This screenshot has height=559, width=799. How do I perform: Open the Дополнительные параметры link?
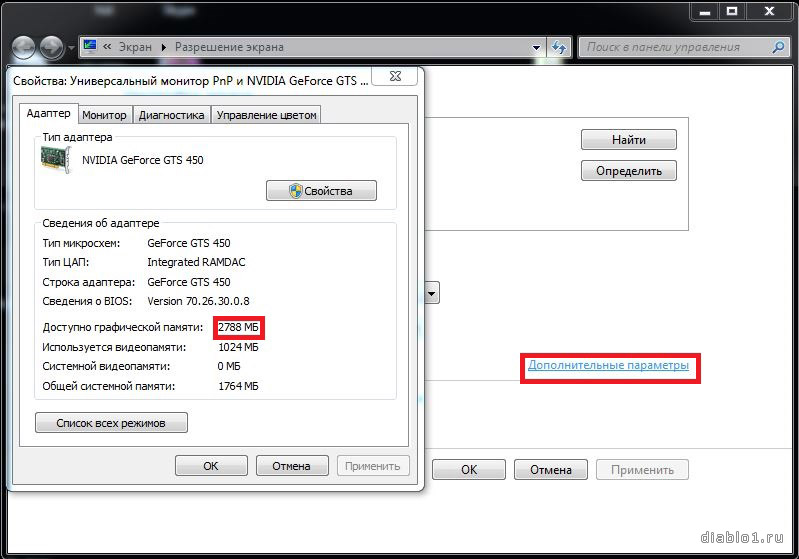(608, 366)
